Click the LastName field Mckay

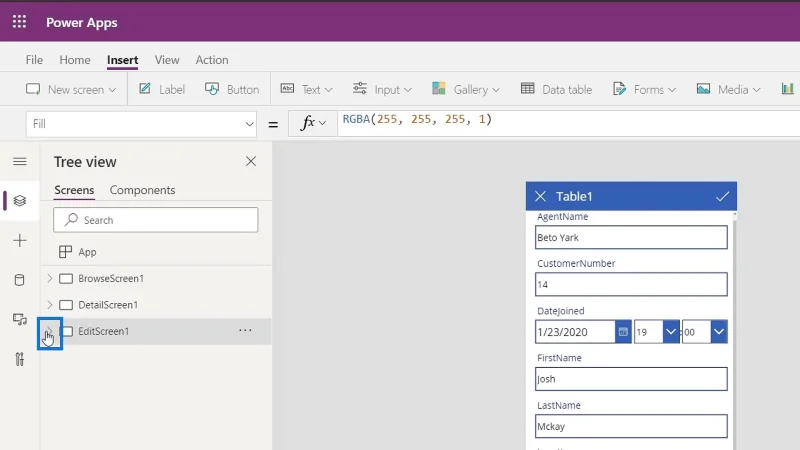[631, 426]
